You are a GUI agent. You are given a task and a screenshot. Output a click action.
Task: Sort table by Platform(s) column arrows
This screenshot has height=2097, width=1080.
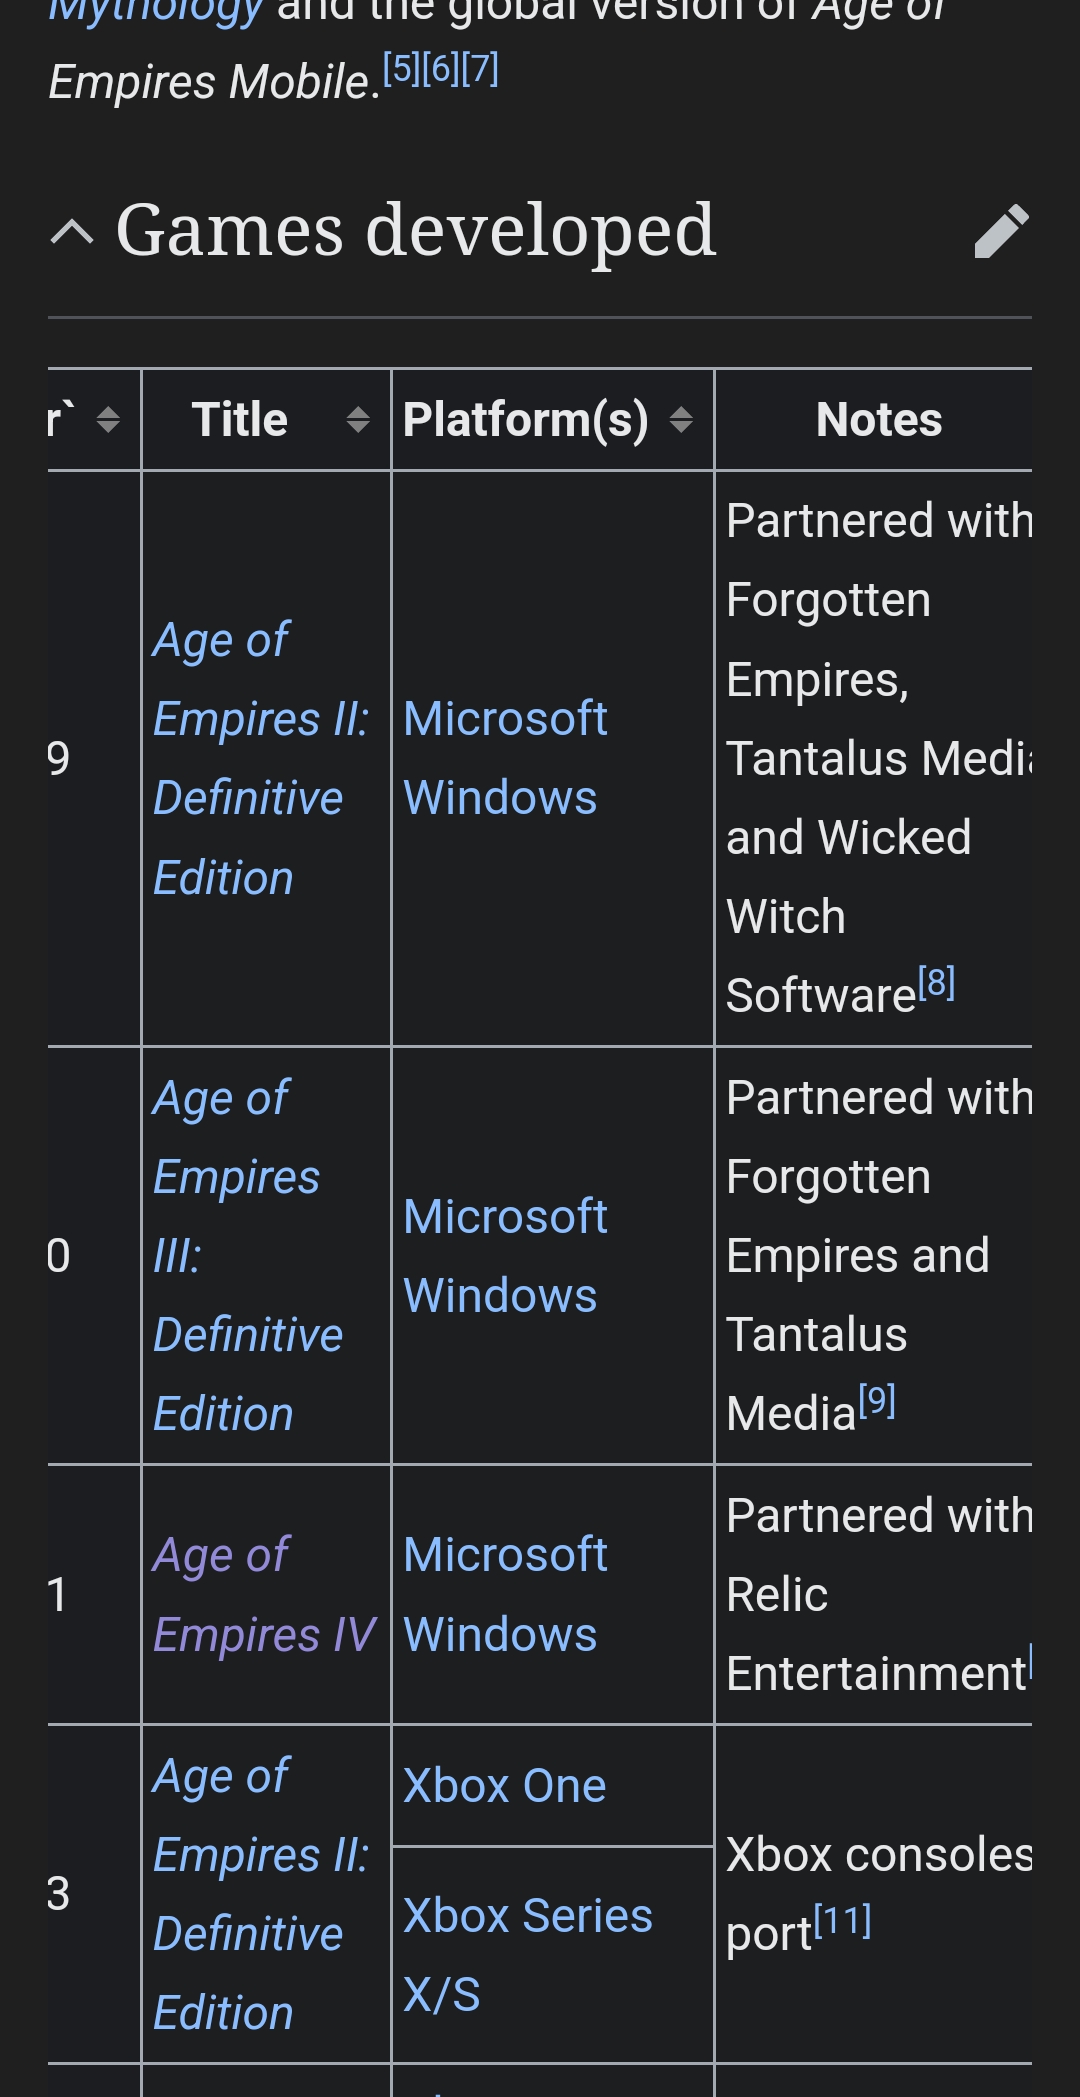[681, 420]
